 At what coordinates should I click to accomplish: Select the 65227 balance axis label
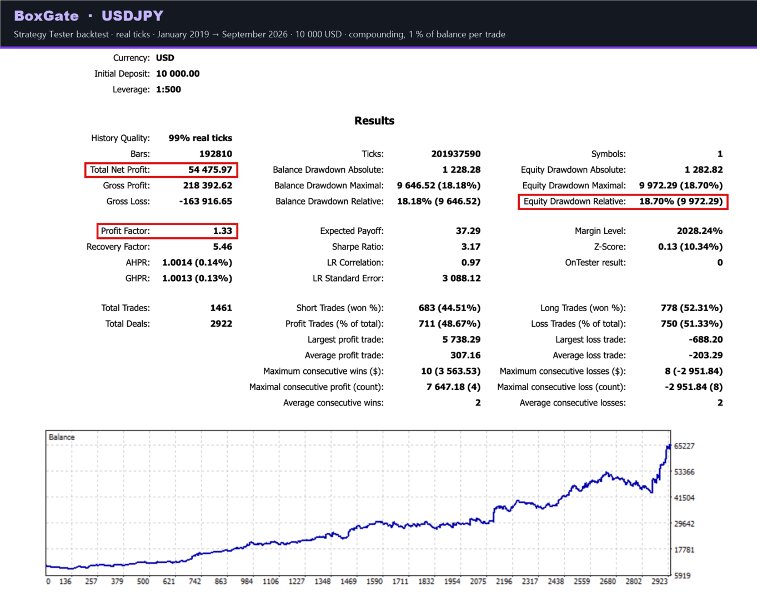pos(684,446)
